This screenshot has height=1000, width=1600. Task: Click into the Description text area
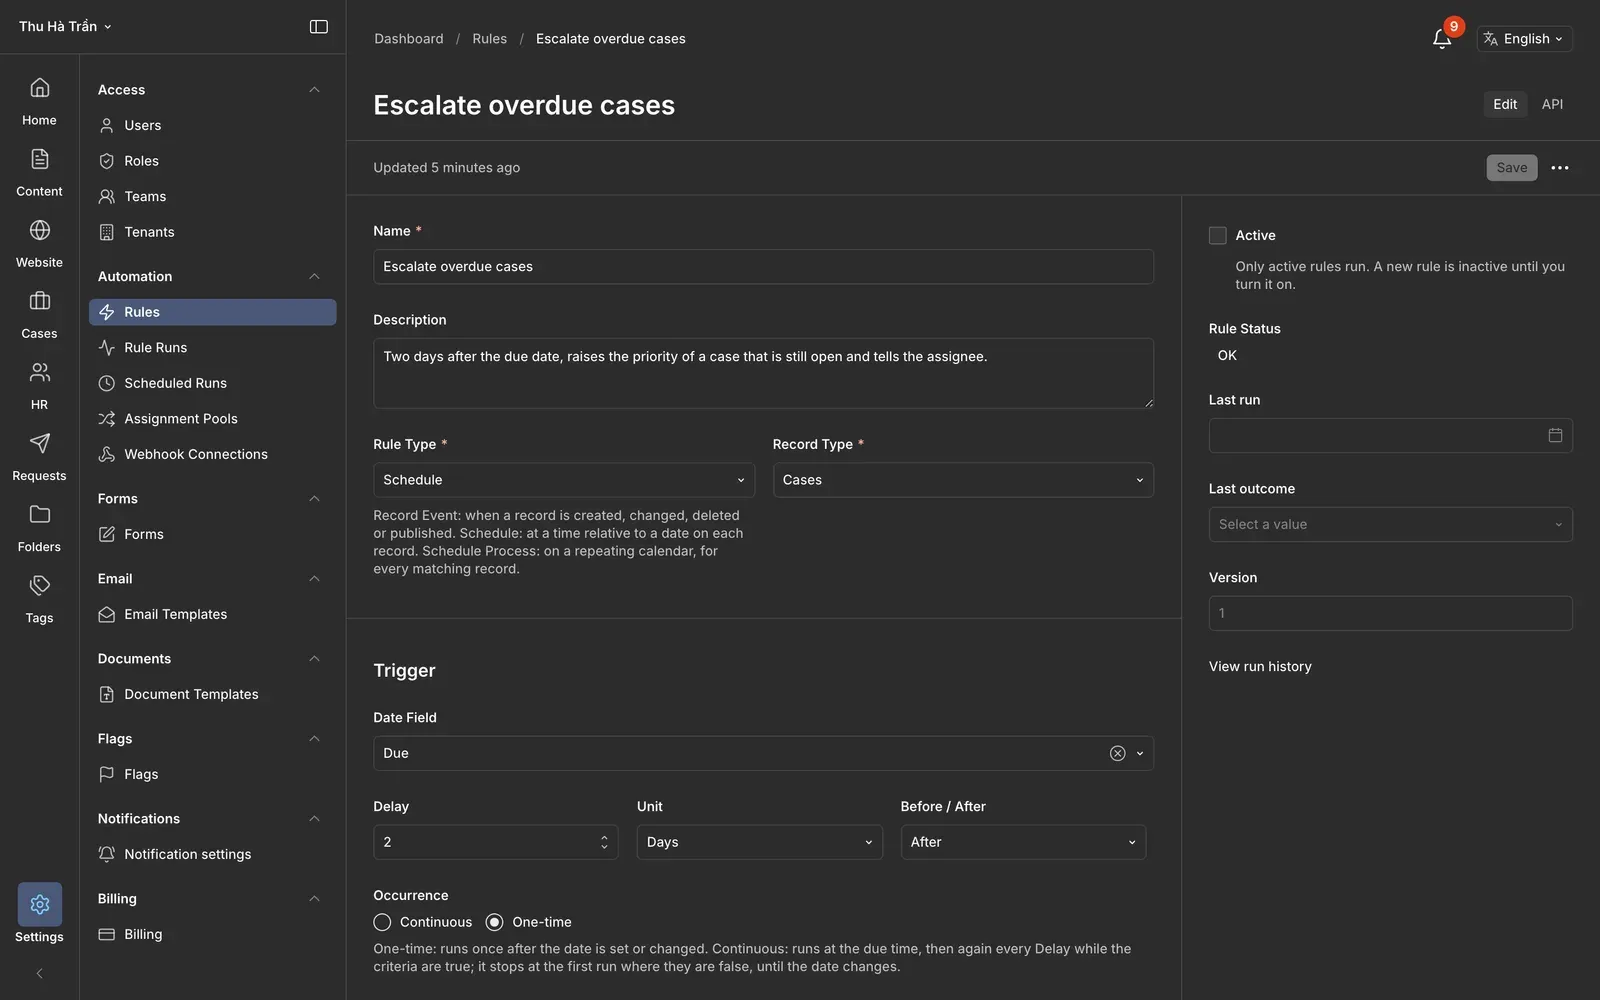(763, 373)
